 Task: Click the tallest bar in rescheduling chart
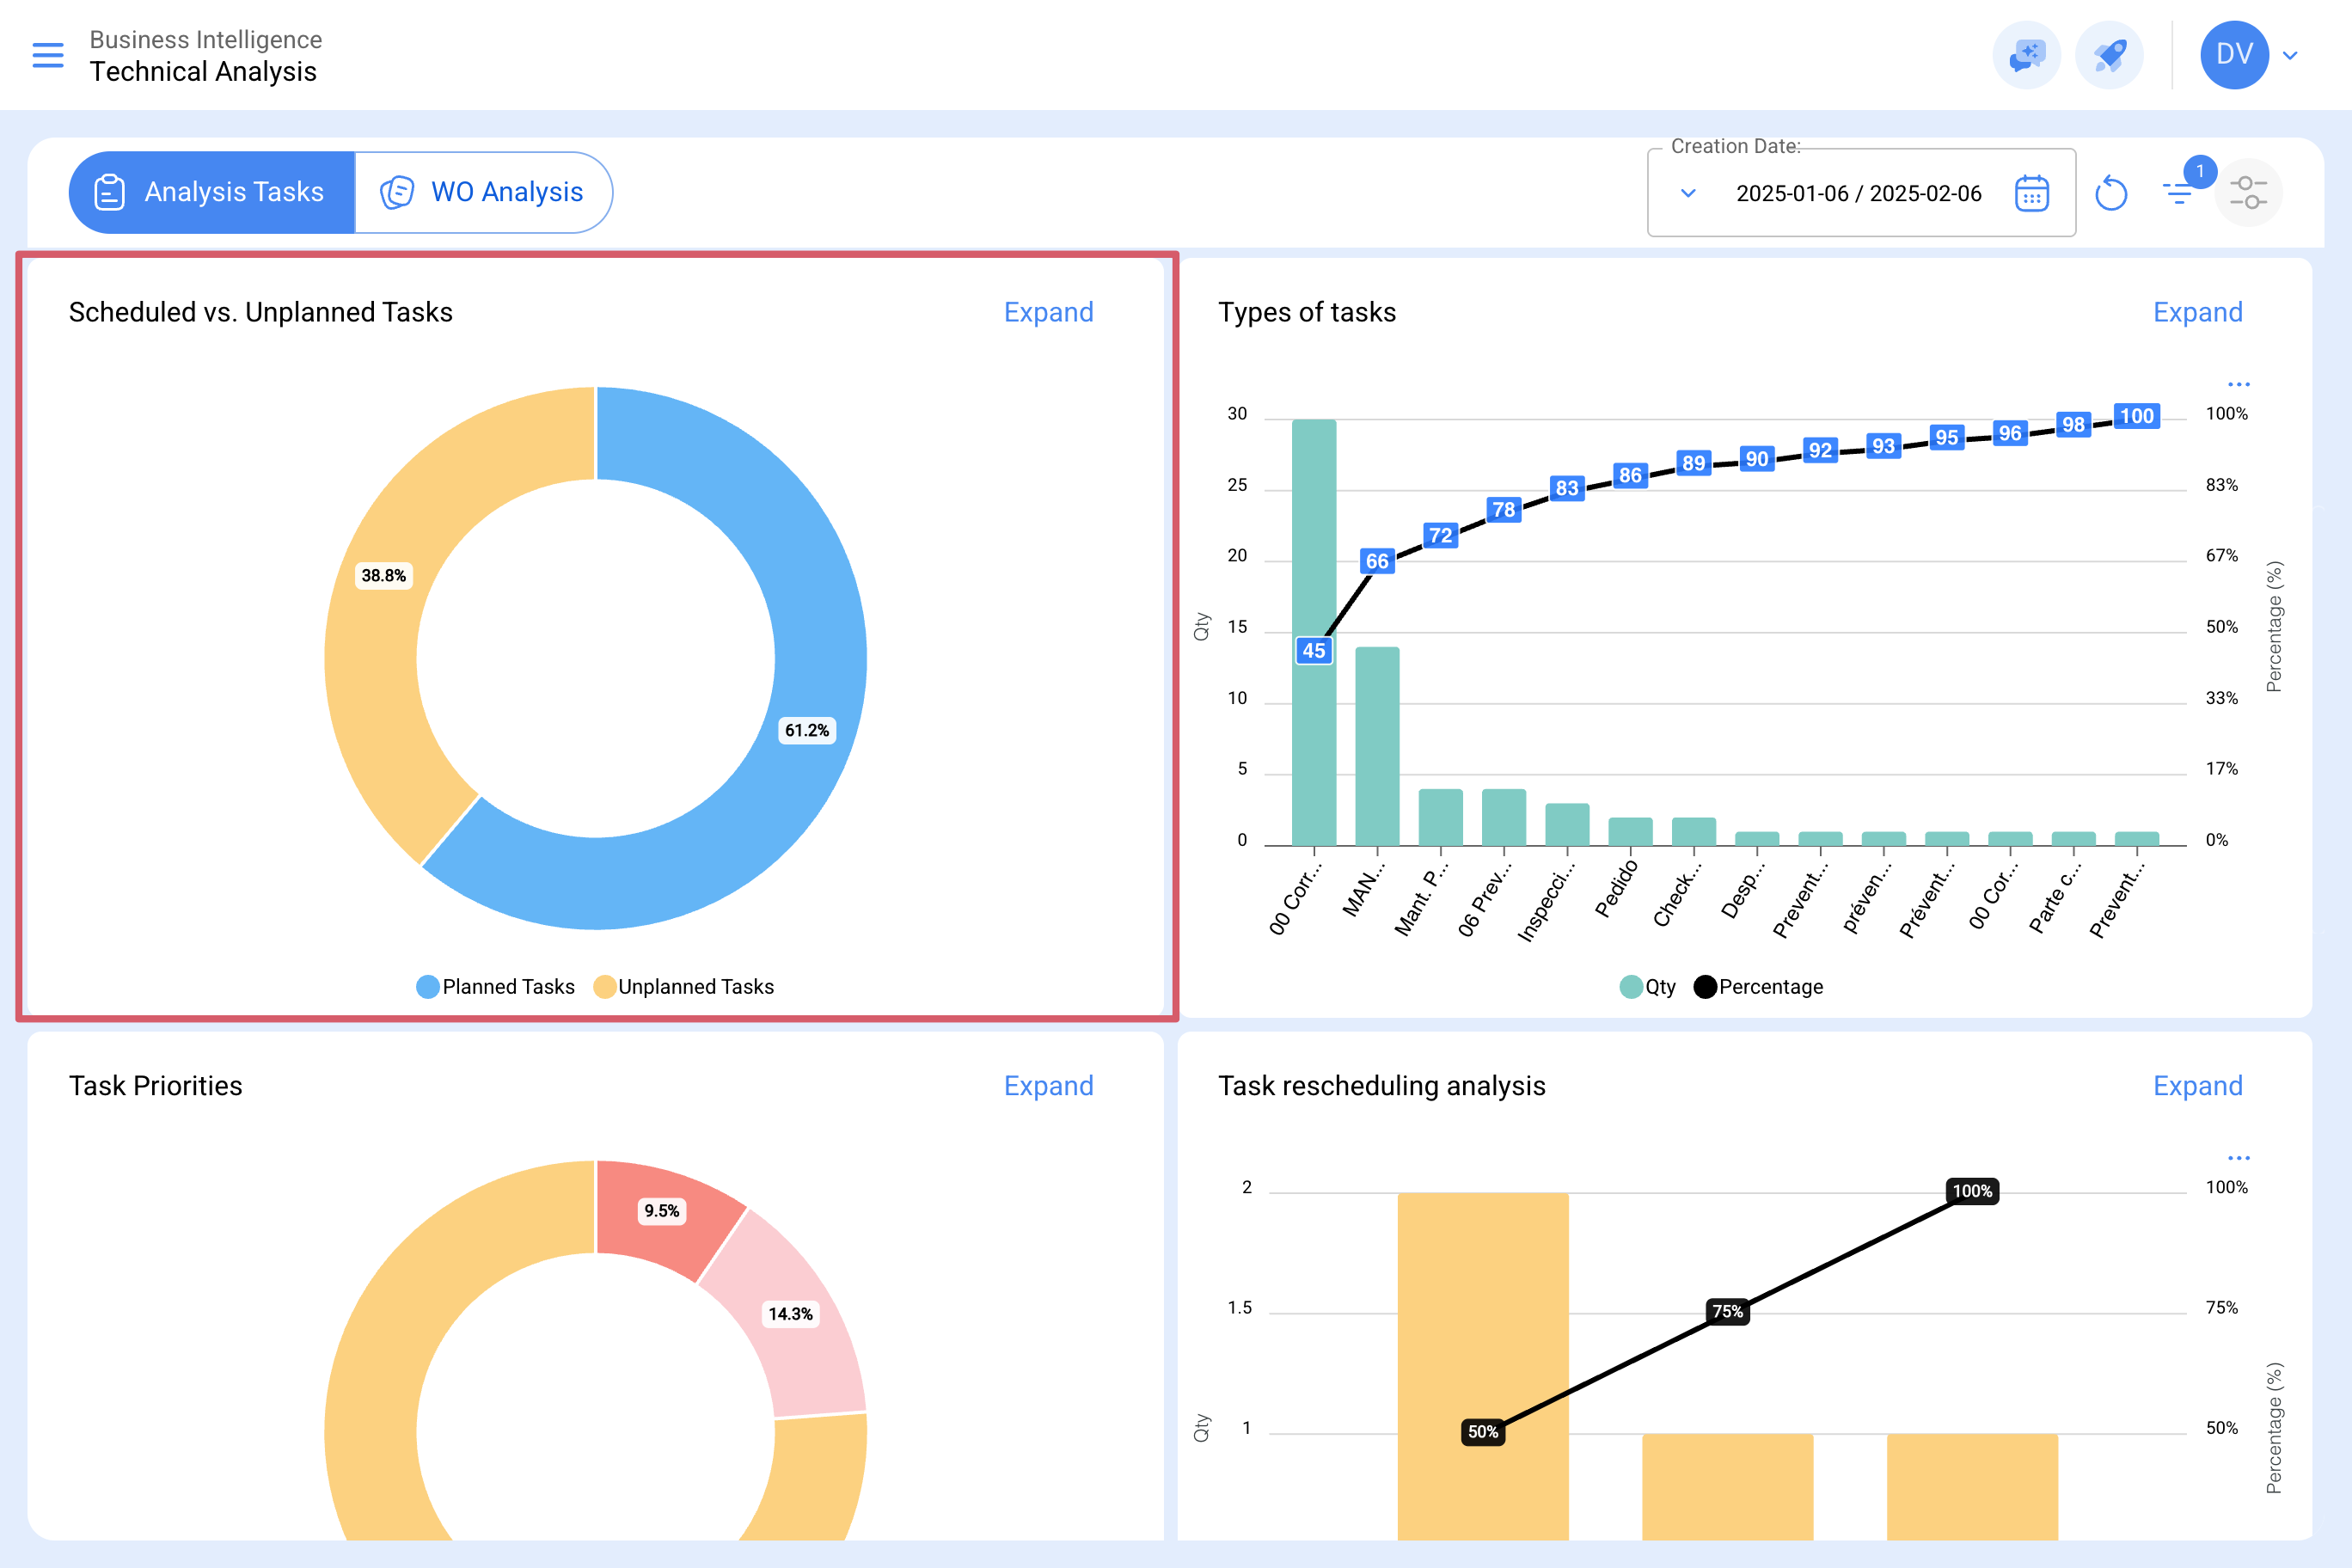coord(1483,1366)
